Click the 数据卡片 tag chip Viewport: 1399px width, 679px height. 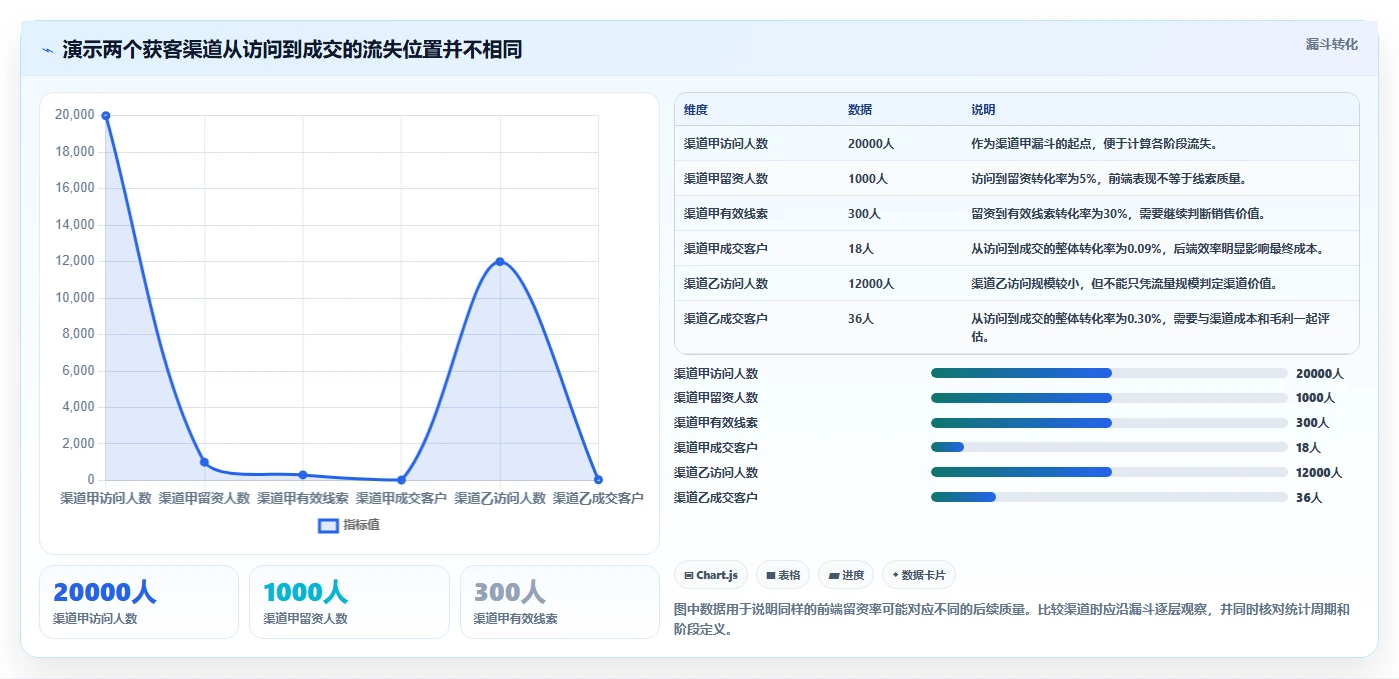pyautogui.click(x=919, y=575)
